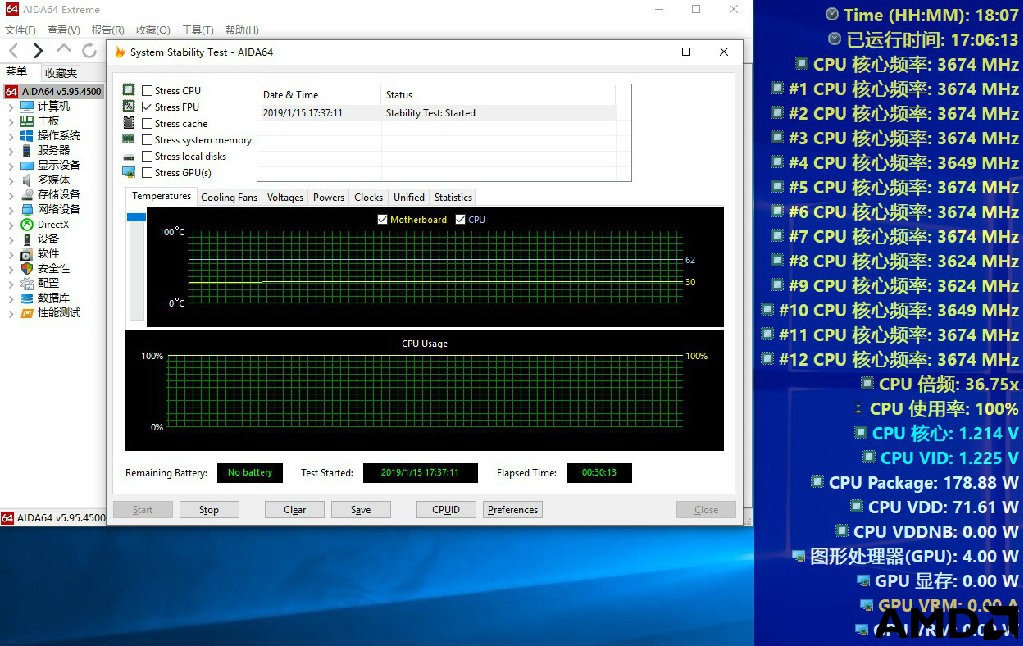Select the 设备 devices icon in tree

click(27, 239)
